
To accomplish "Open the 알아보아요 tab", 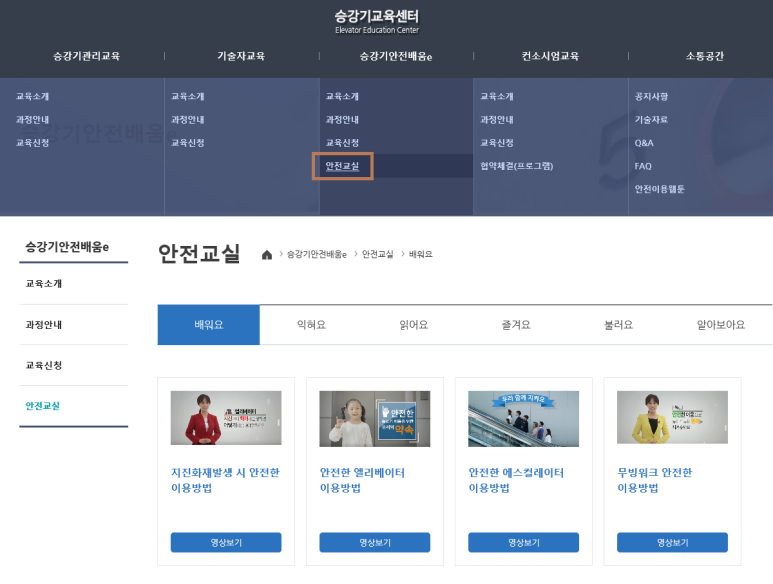I will [x=721, y=325].
